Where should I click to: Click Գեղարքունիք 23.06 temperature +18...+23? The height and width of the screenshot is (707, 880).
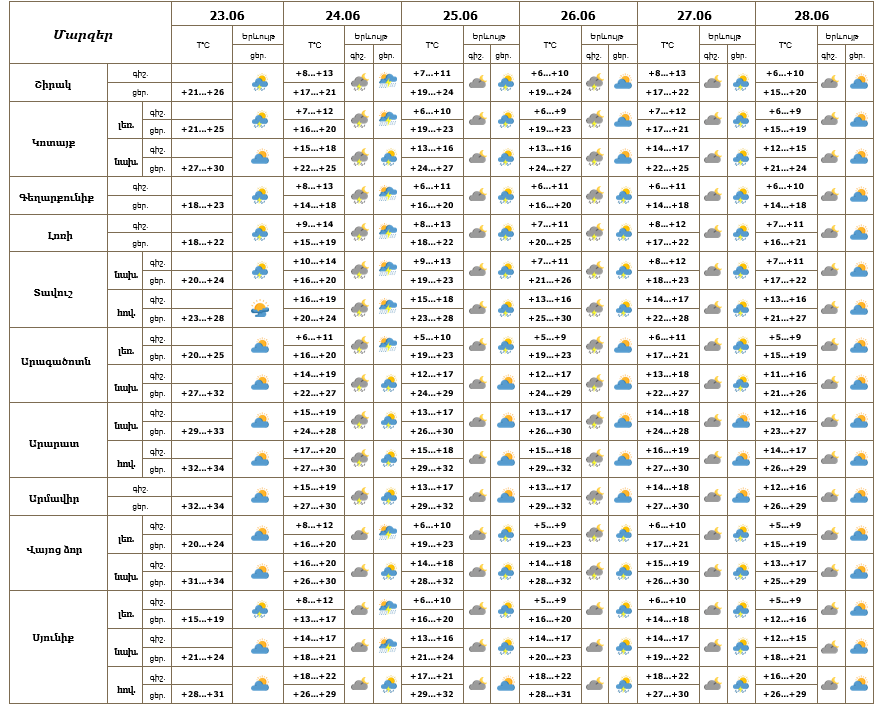(203, 205)
